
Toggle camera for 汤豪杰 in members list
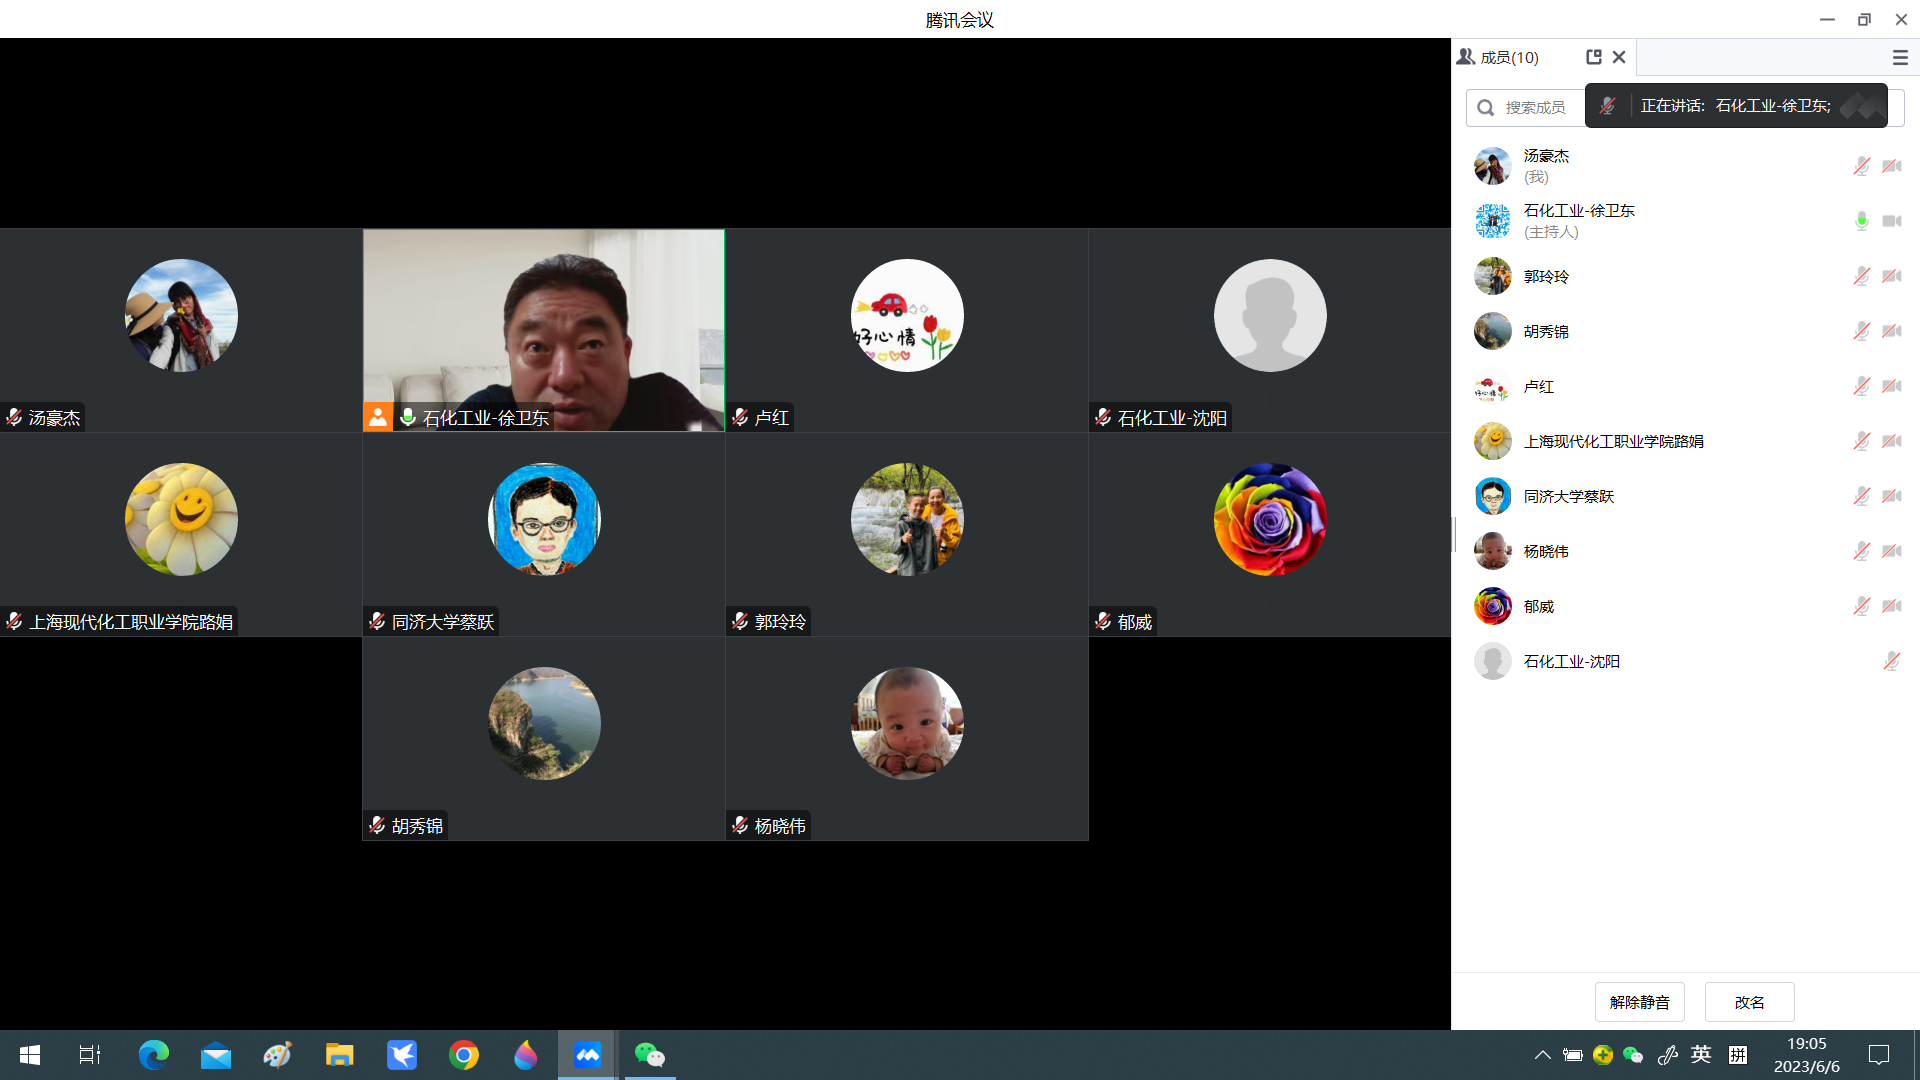pyautogui.click(x=1891, y=166)
